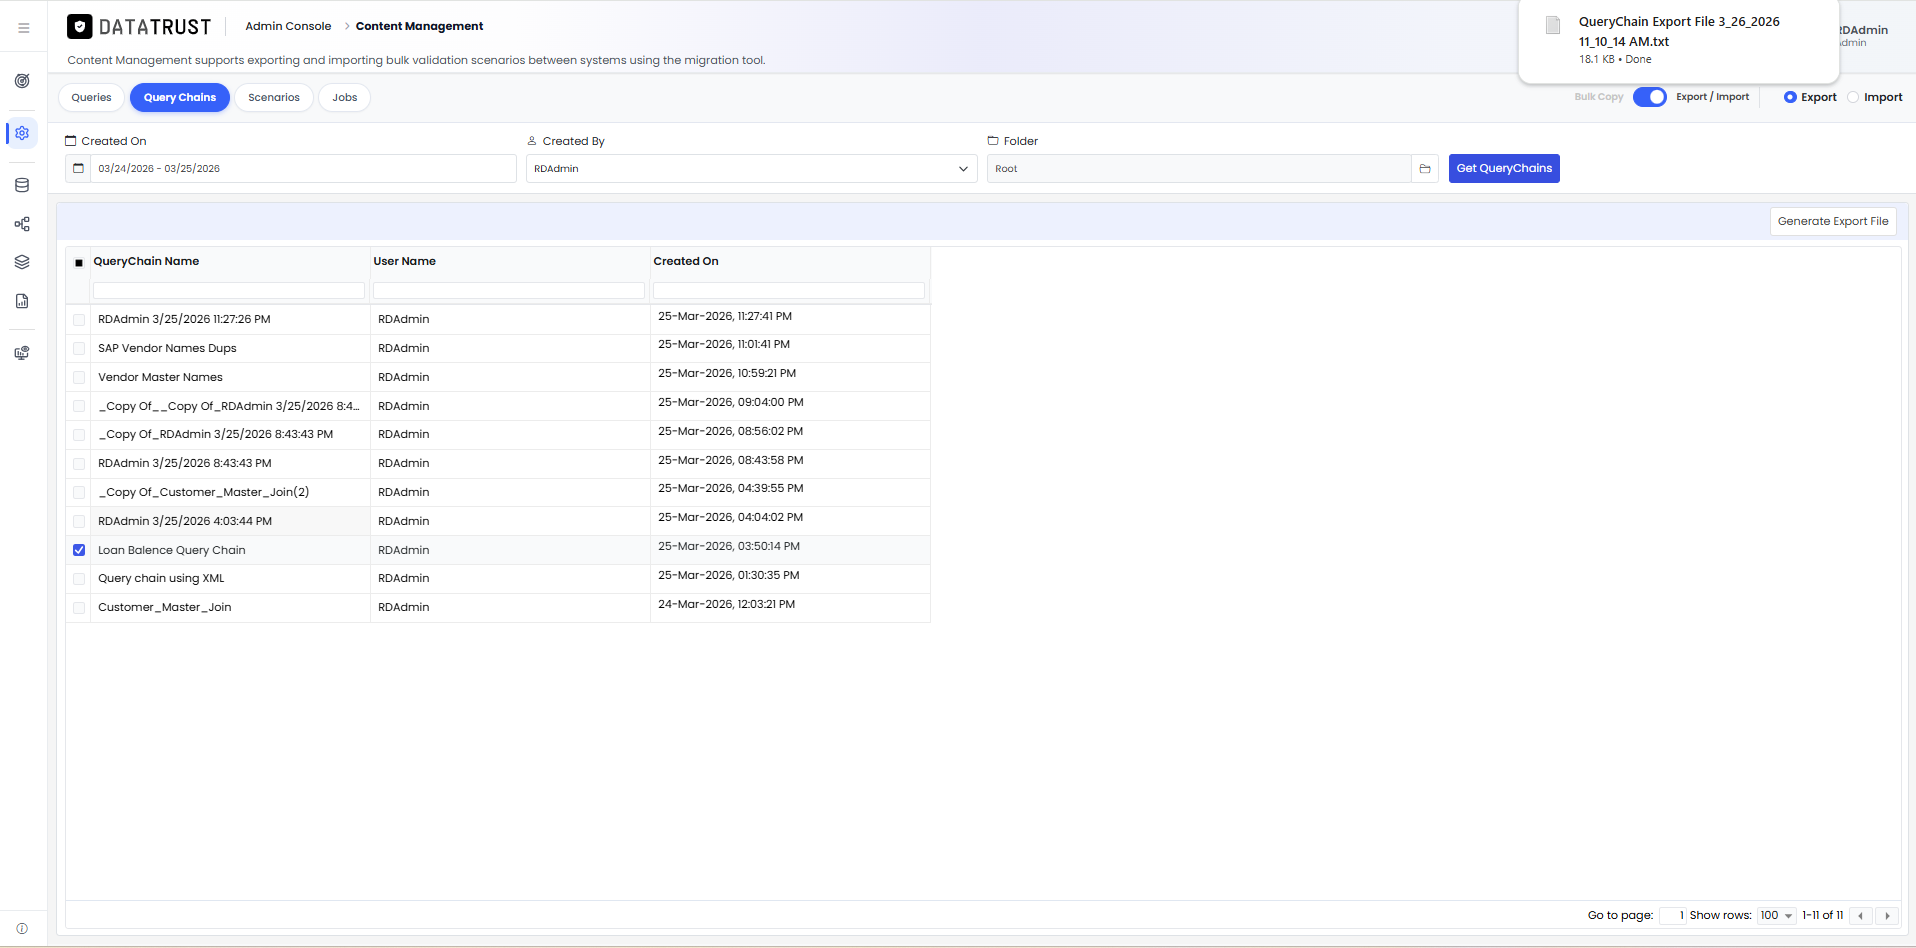Click the info icon in sidebar bottom
Viewport: 1916px width, 948px height.
[22, 929]
